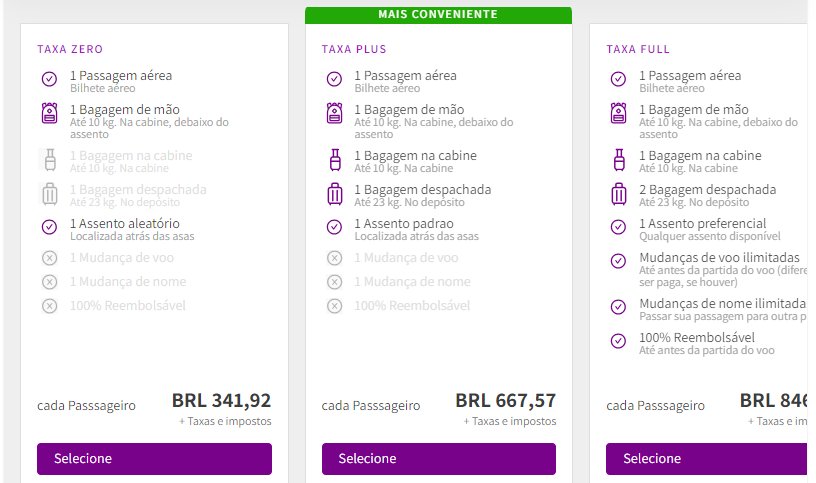Select the Taxa Full fare button

coord(706,459)
